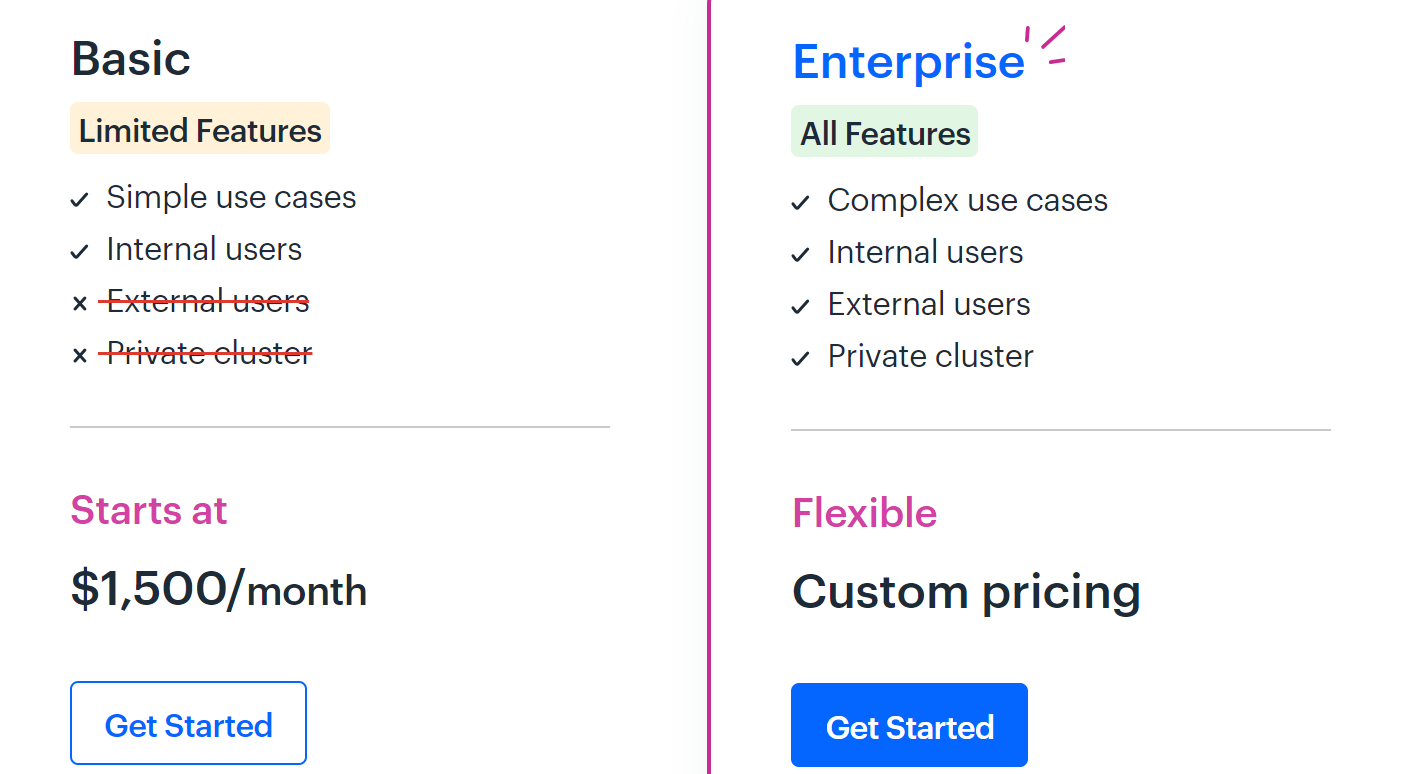Click Get Started under the Basic plan
The height and width of the screenshot is (774, 1414).
click(188, 723)
